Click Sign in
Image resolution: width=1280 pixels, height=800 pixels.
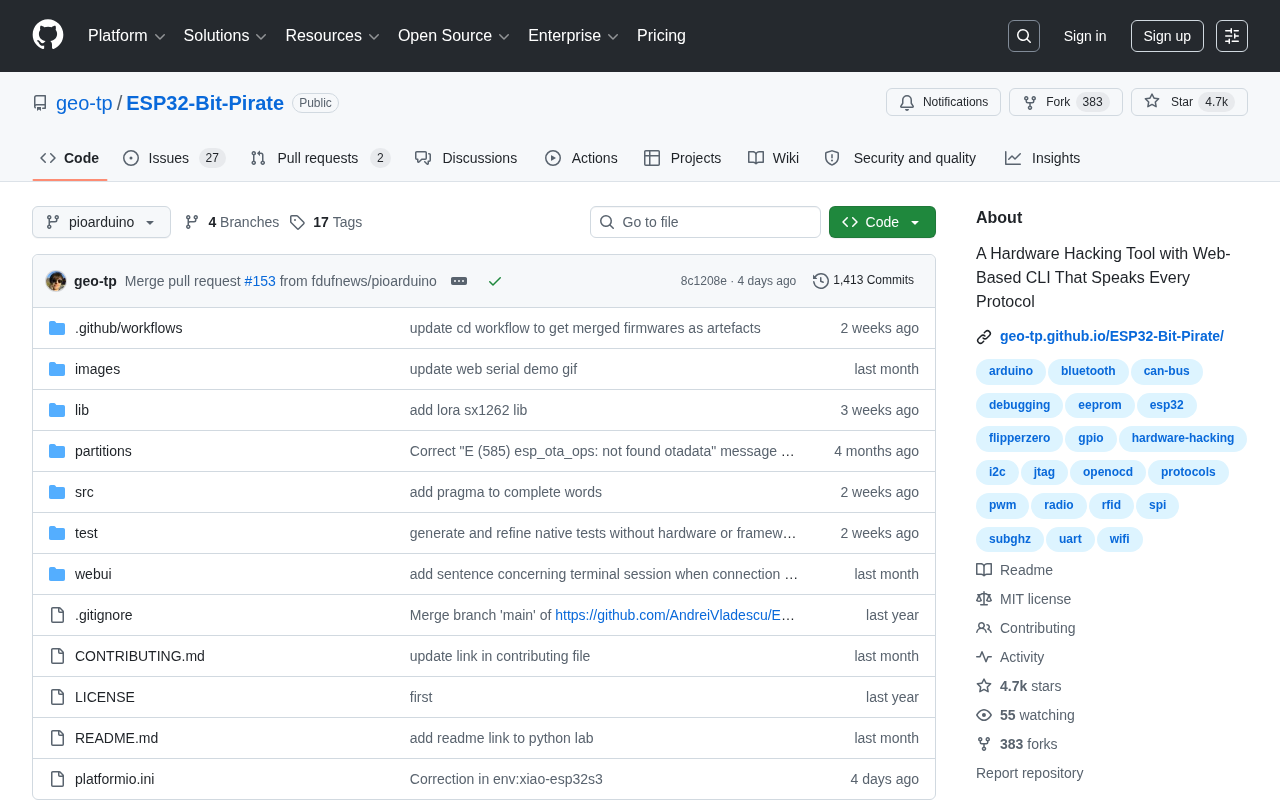click(x=1085, y=36)
